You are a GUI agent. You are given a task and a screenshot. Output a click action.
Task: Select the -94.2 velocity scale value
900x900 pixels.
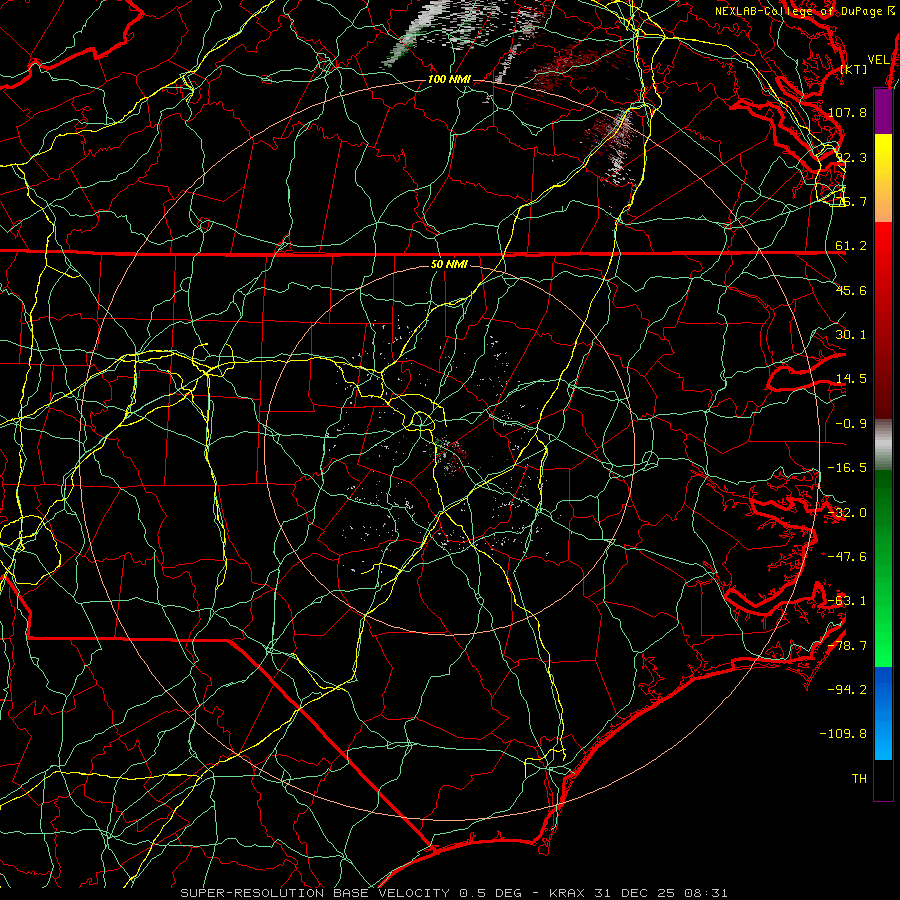848,690
